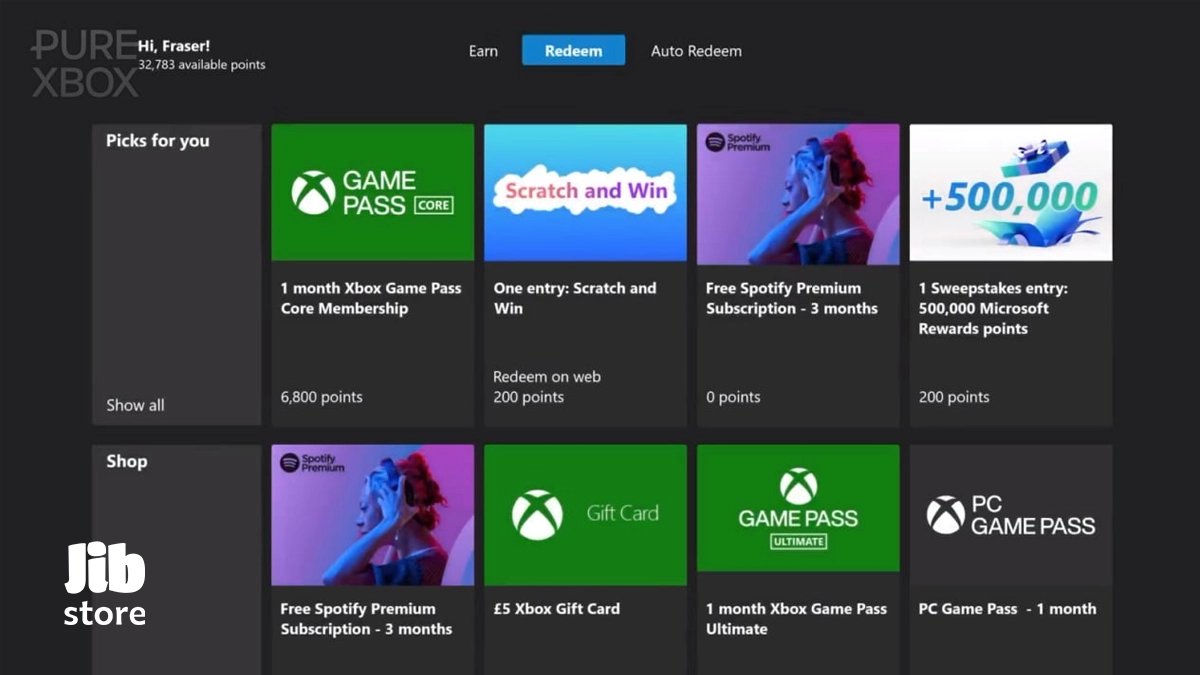Viewport: 1200px width, 675px height.
Task: Open the Auto Redeem tab
Action: [696, 51]
